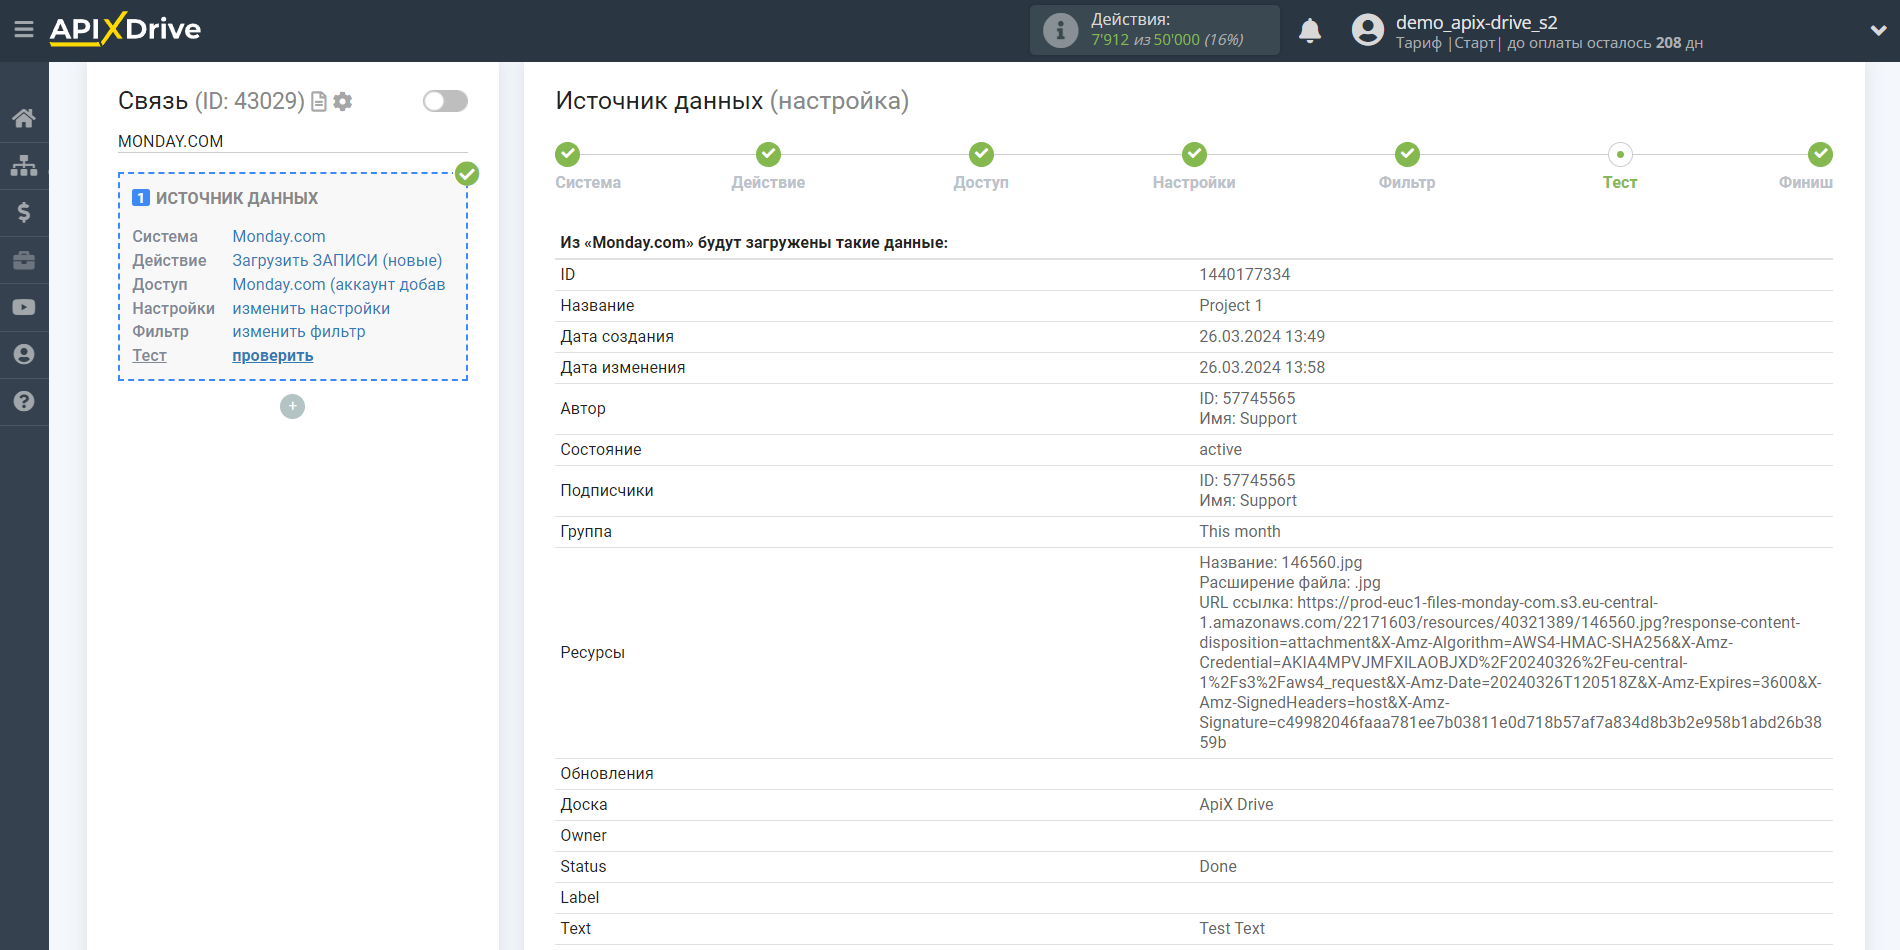
Task: Click the Owner row label
Action: 583,835
